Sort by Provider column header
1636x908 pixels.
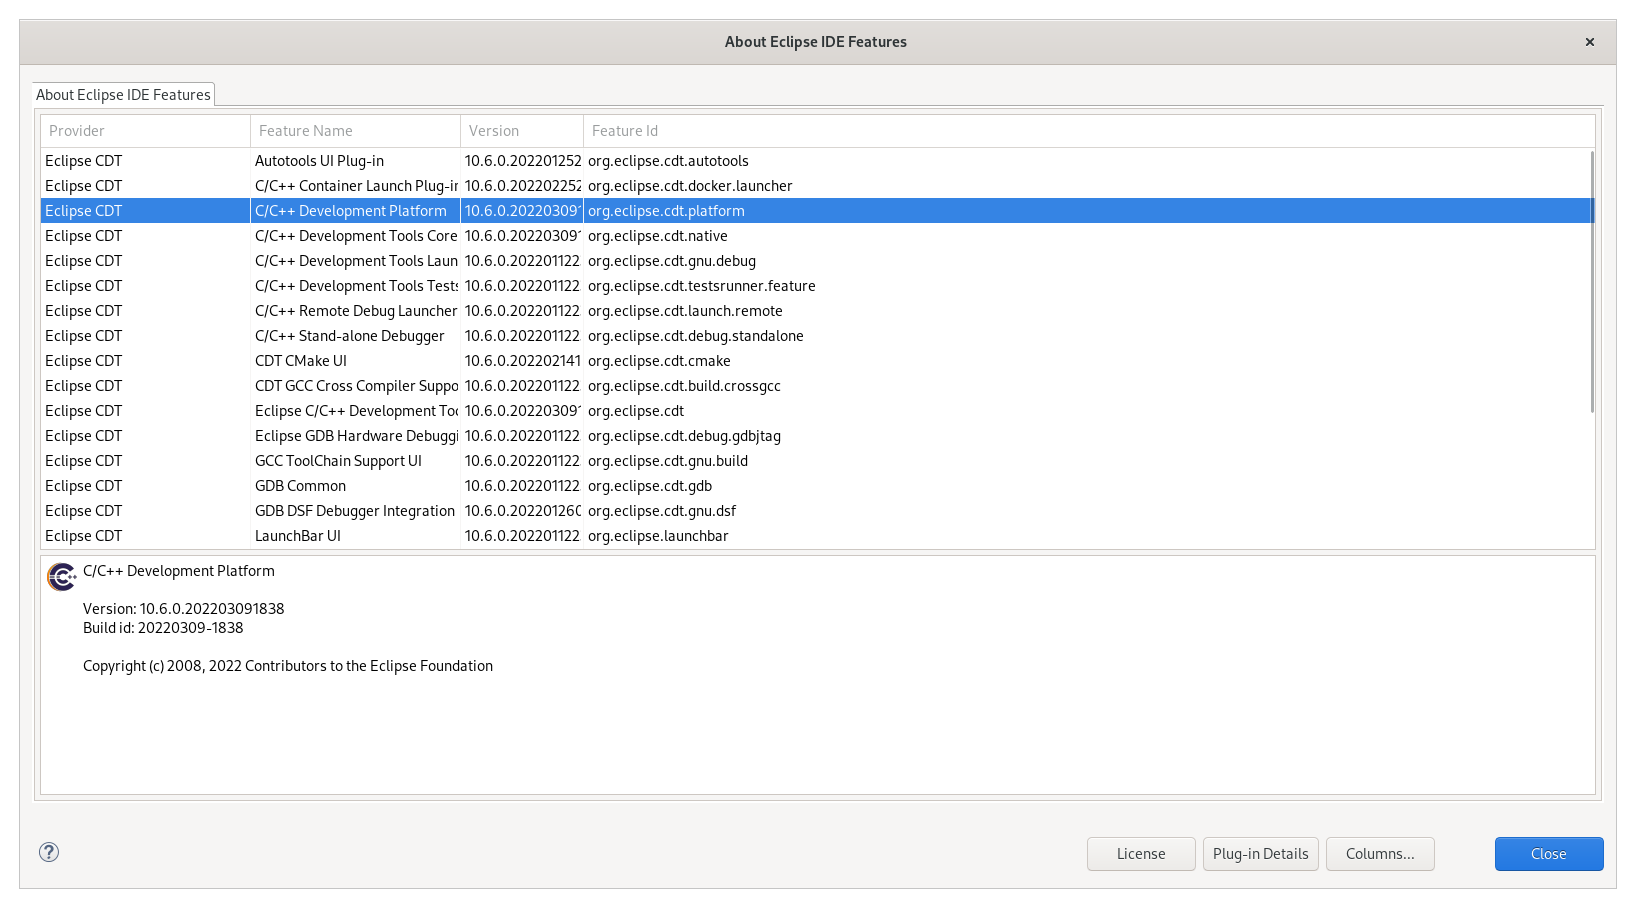pos(145,131)
